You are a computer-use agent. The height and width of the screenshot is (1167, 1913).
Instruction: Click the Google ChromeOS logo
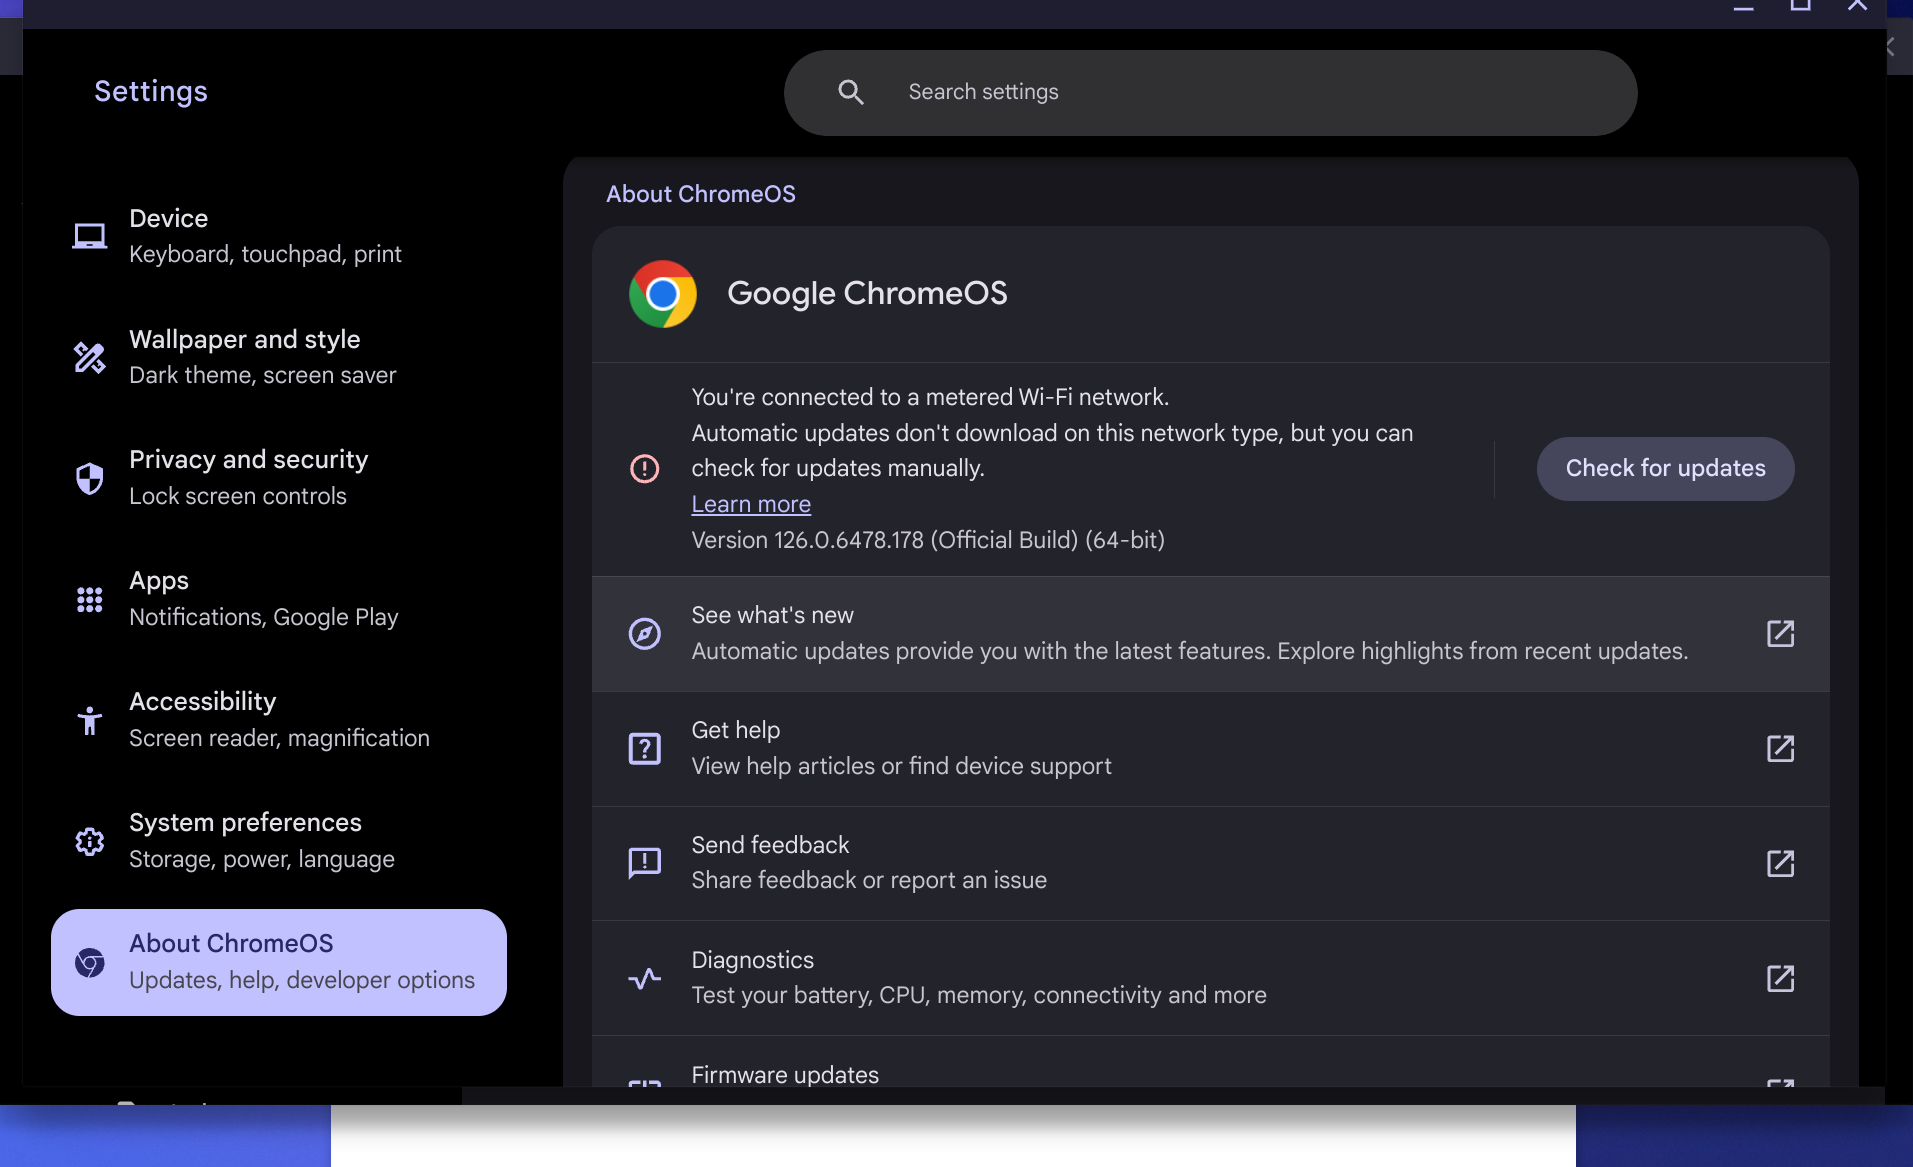[x=662, y=294]
